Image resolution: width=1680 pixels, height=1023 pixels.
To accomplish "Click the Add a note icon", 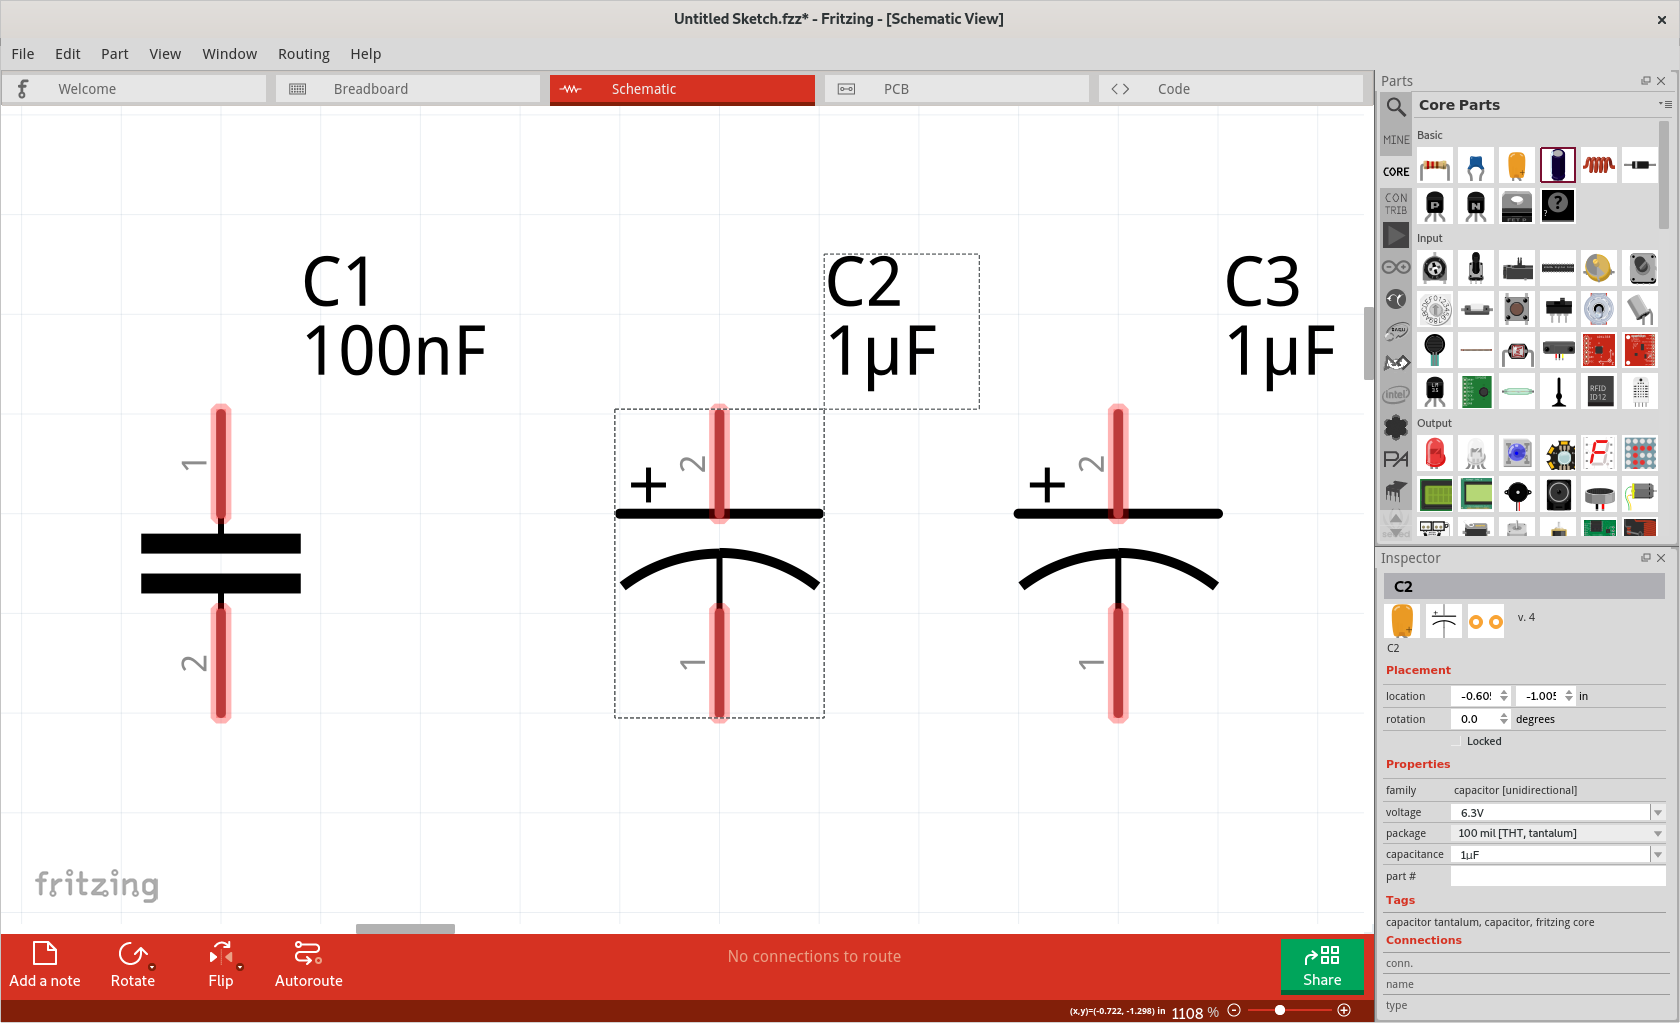I will tap(44, 953).
